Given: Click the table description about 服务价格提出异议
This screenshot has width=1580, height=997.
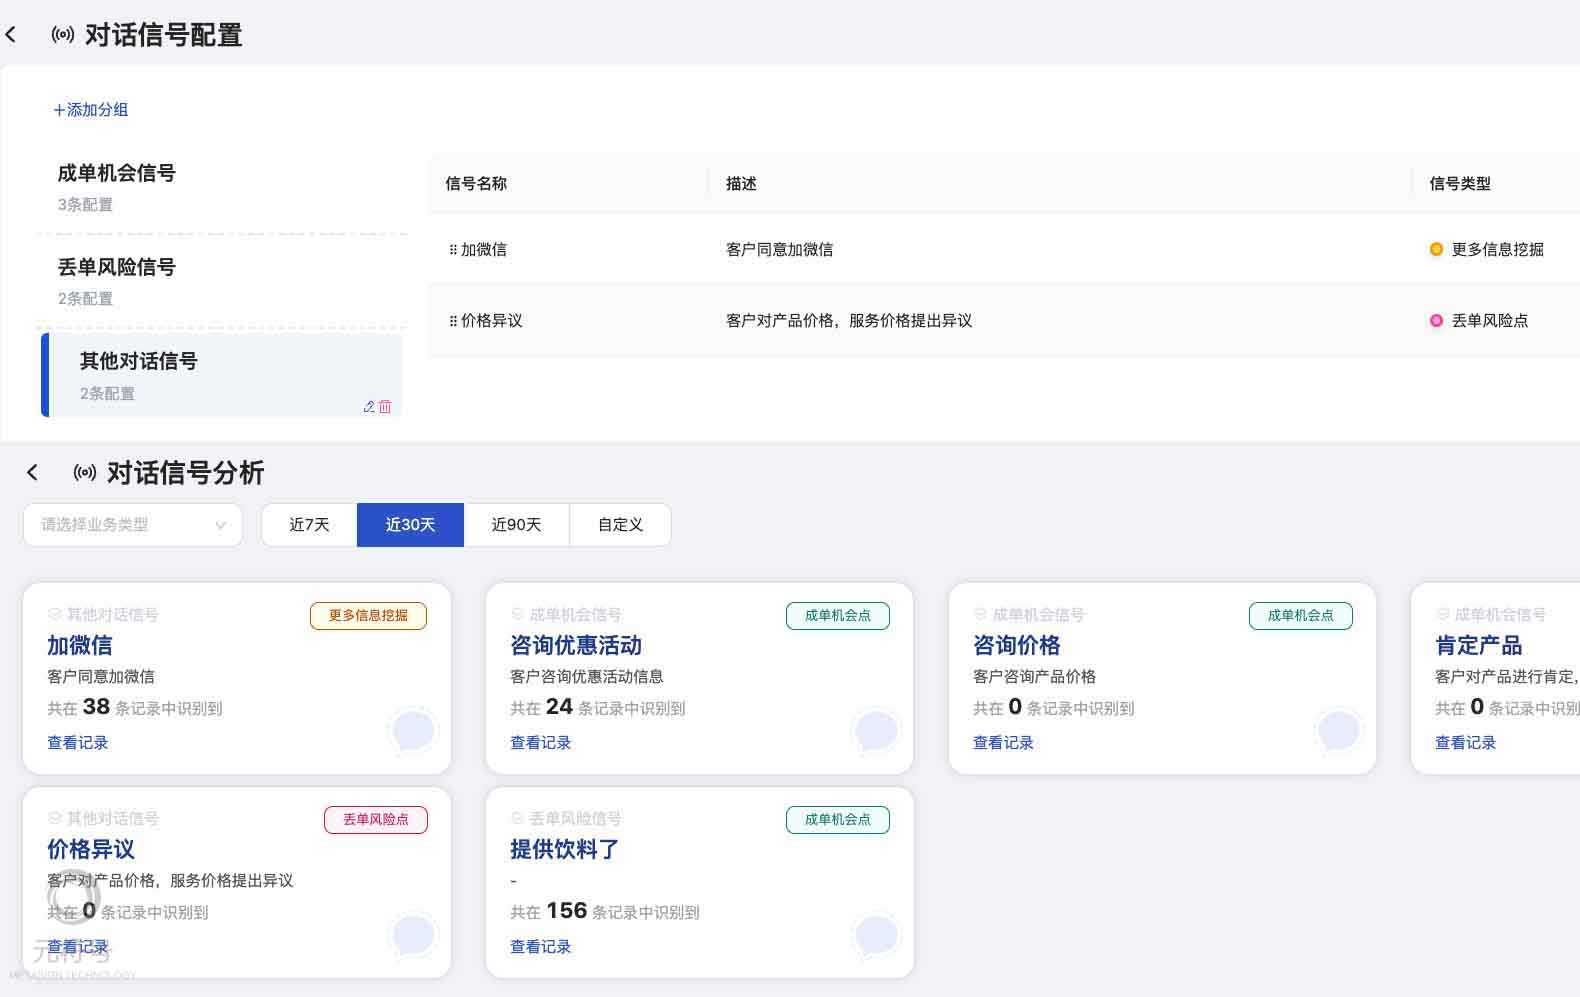Looking at the screenshot, I should (x=849, y=321).
